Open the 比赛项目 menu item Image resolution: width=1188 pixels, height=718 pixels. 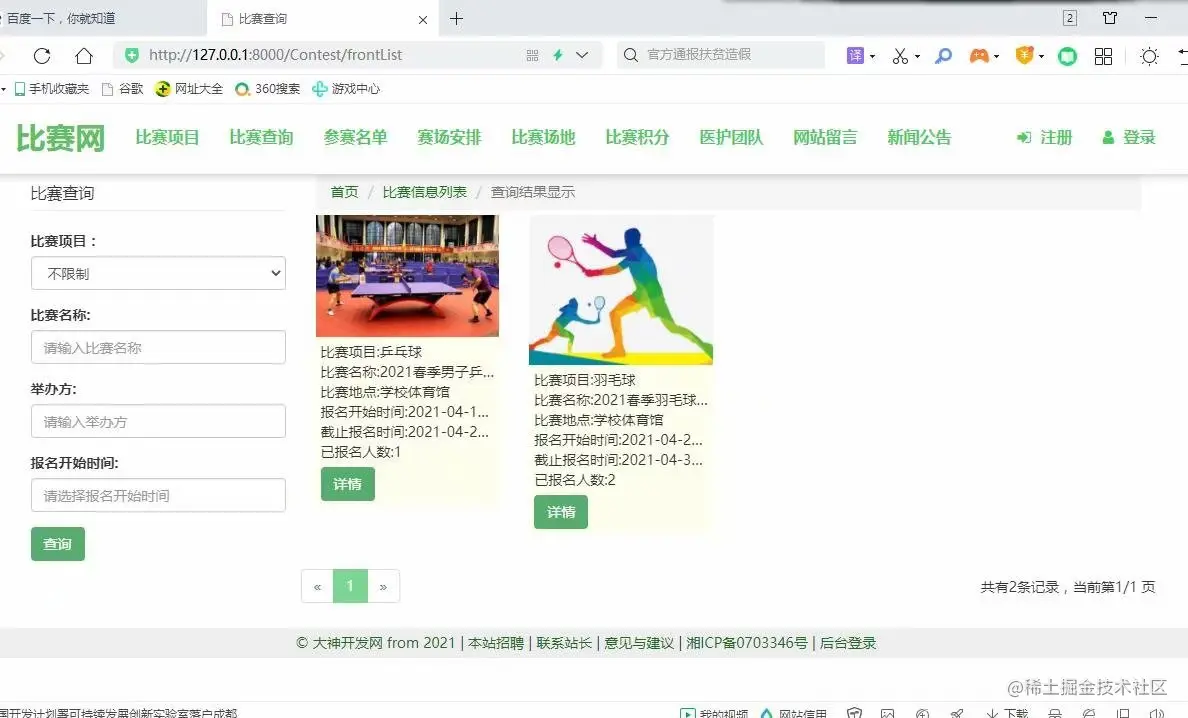pyautogui.click(x=167, y=137)
